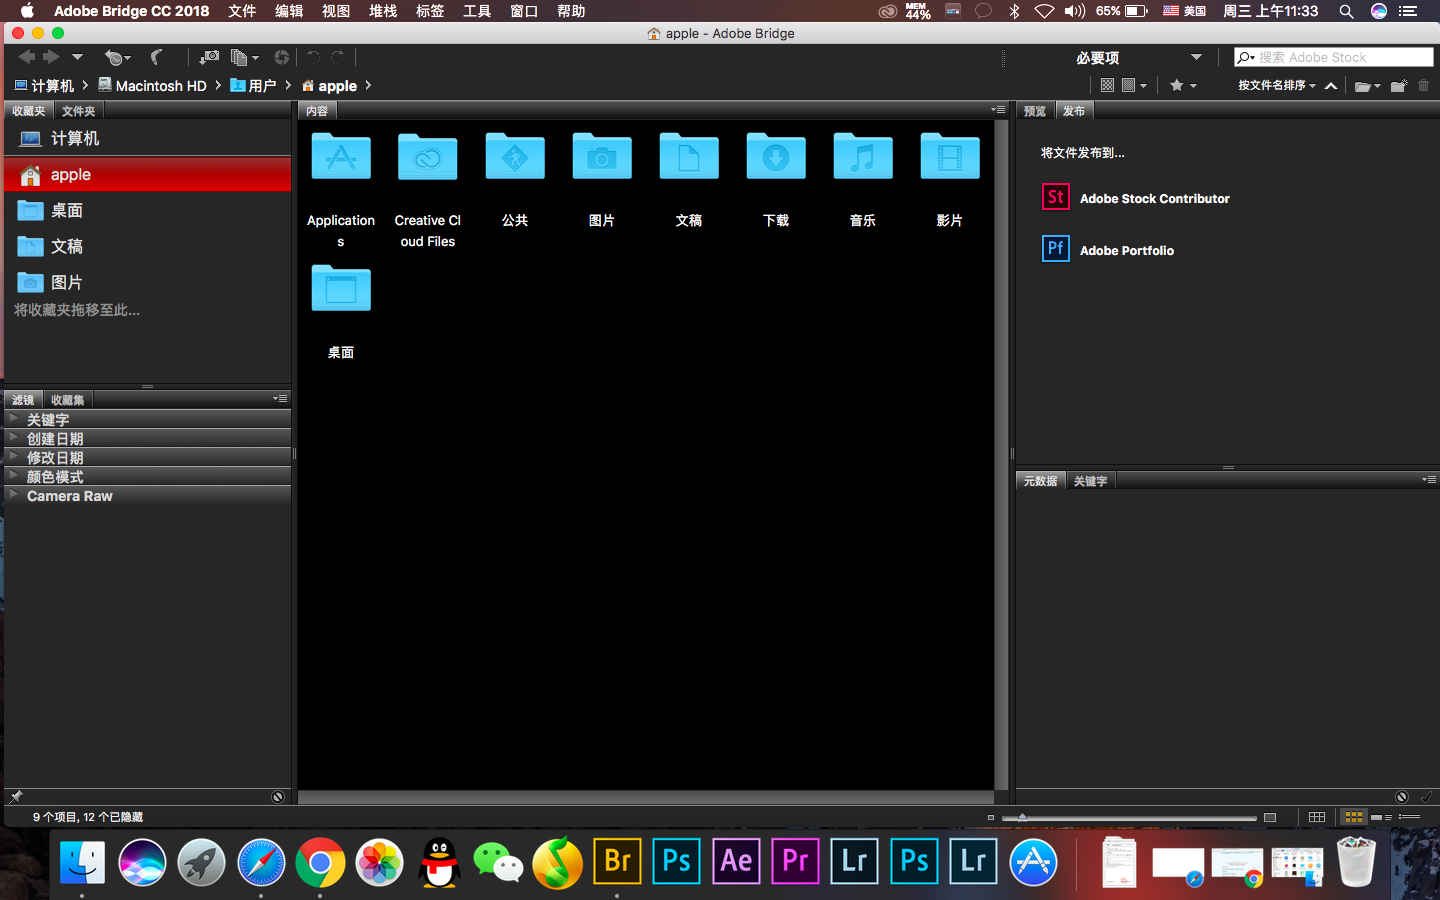Toggle lock thumbnail grid button
This screenshot has height=900, width=1440.
click(1317, 817)
